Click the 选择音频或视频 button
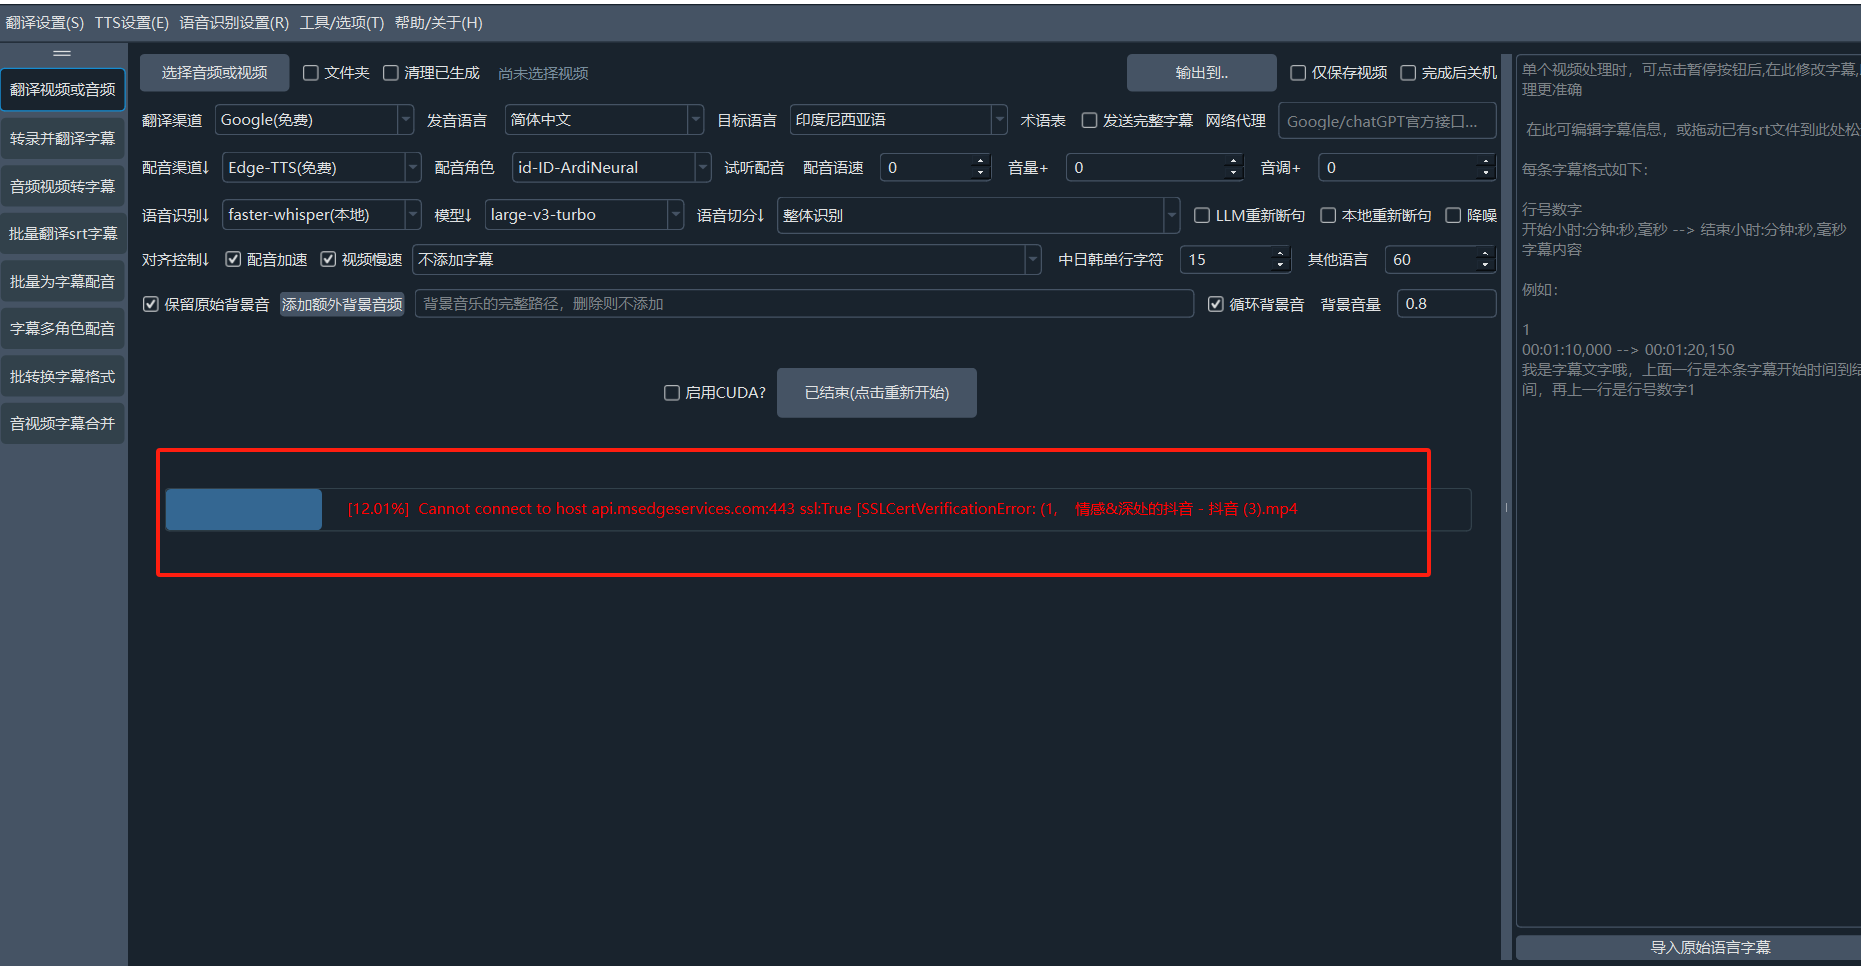The height and width of the screenshot is (966, 1861). point(214,73)
